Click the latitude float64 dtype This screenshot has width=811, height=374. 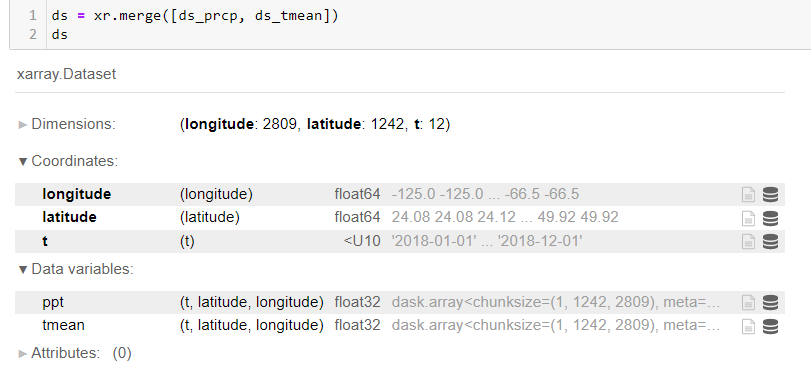357,217
